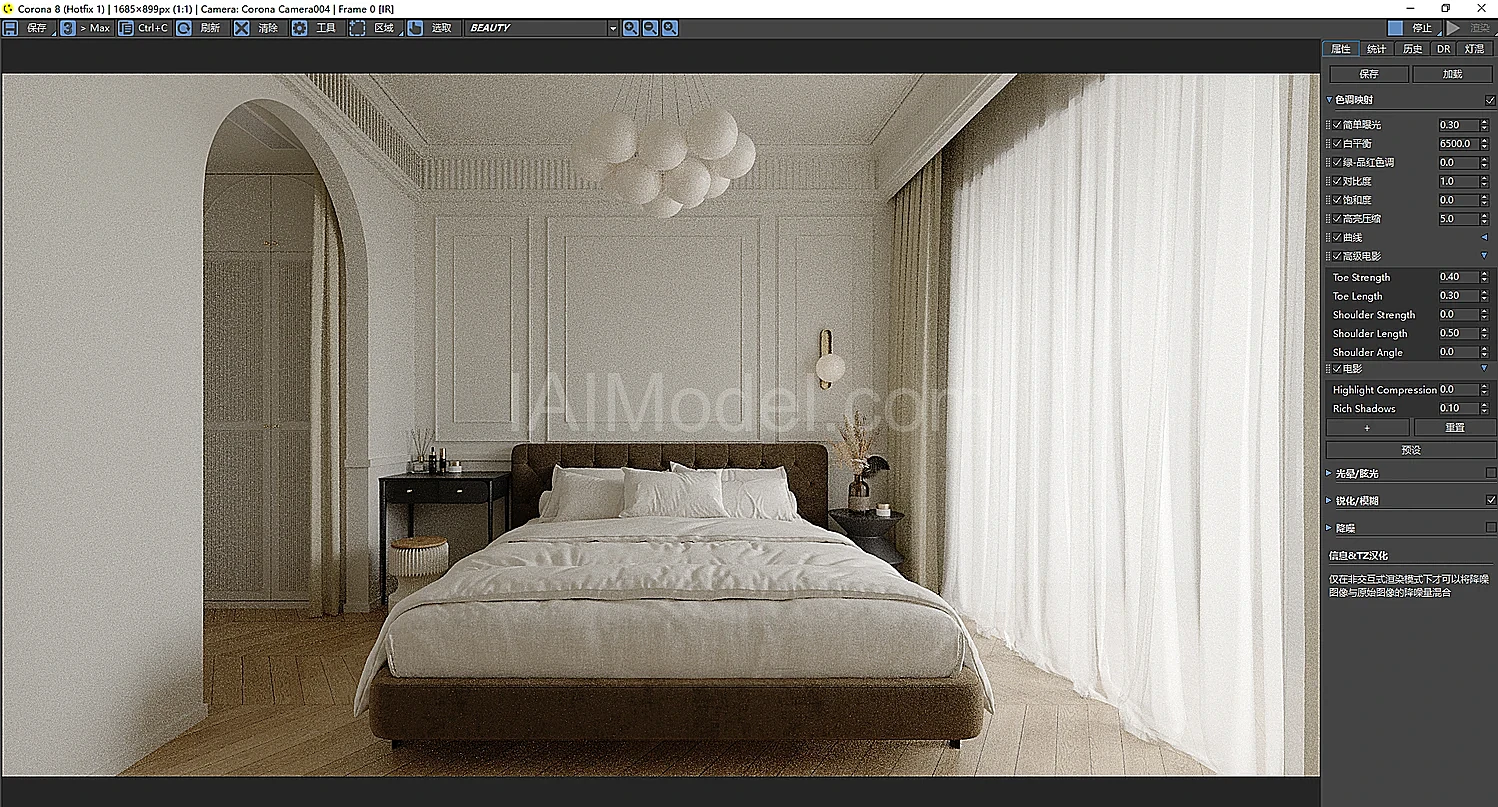Copy the render with the Ctrl+C button
Image resolution: width=1498 pixels, height=807 pixels.
pos(144,28)
